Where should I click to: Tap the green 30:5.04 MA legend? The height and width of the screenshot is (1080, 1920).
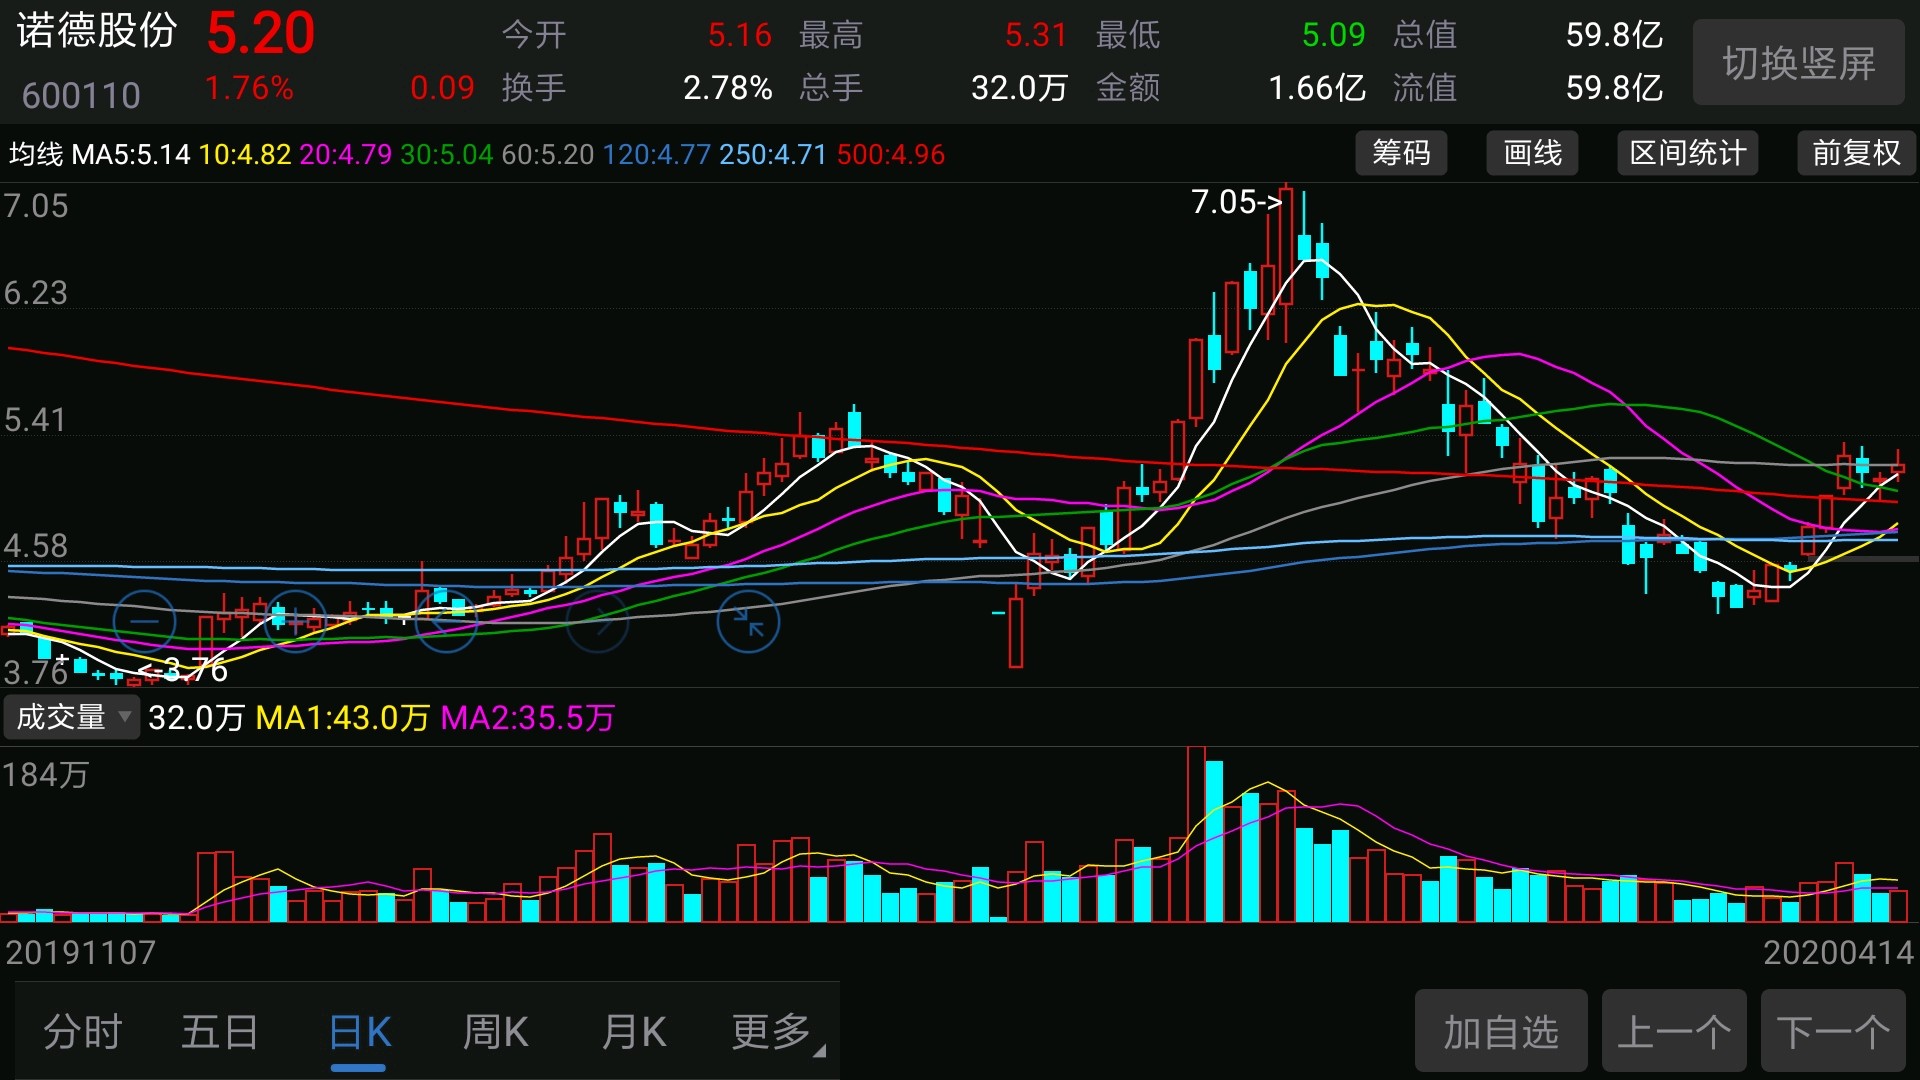[x=447, y=154]
